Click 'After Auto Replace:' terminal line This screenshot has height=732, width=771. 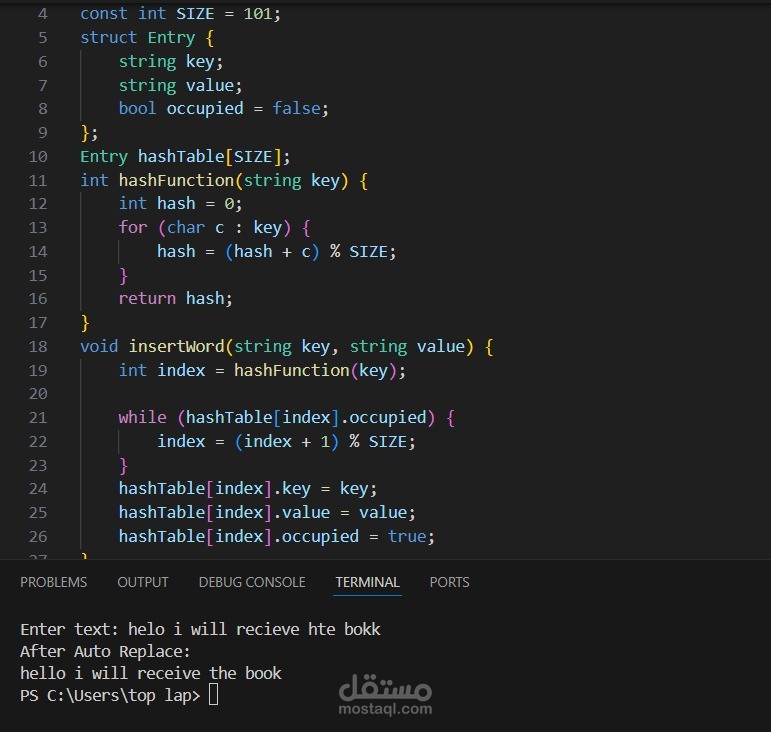click(105, 652)
